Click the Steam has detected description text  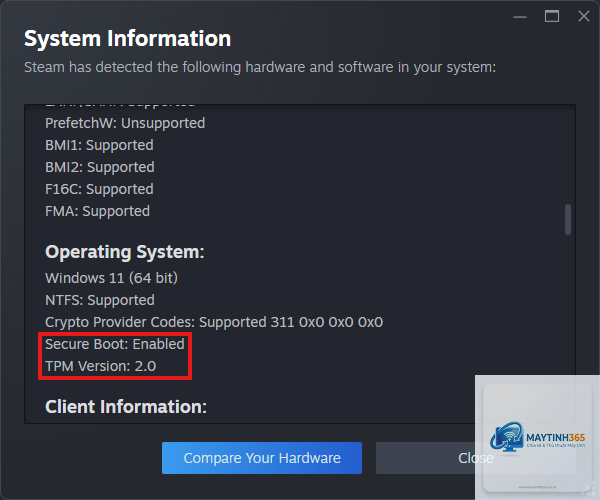coord(260,67)
